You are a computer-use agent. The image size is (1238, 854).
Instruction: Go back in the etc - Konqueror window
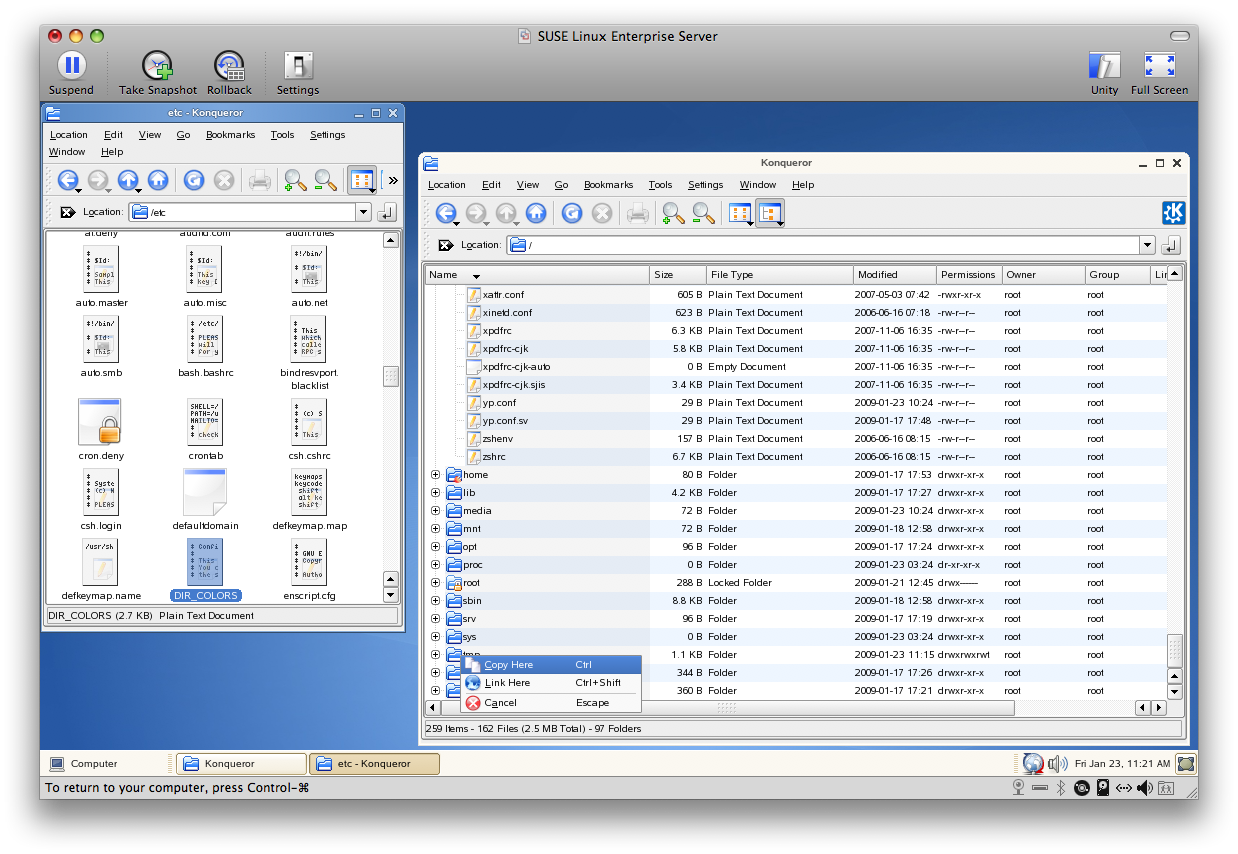68,180
